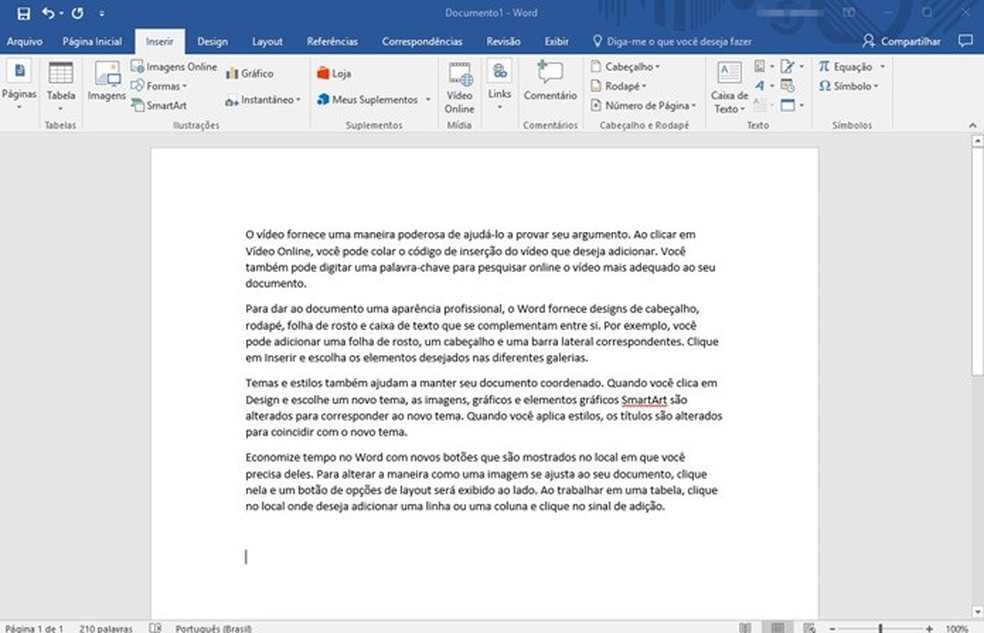Click the zoom slider handle
984x633 pixels.
879,626
